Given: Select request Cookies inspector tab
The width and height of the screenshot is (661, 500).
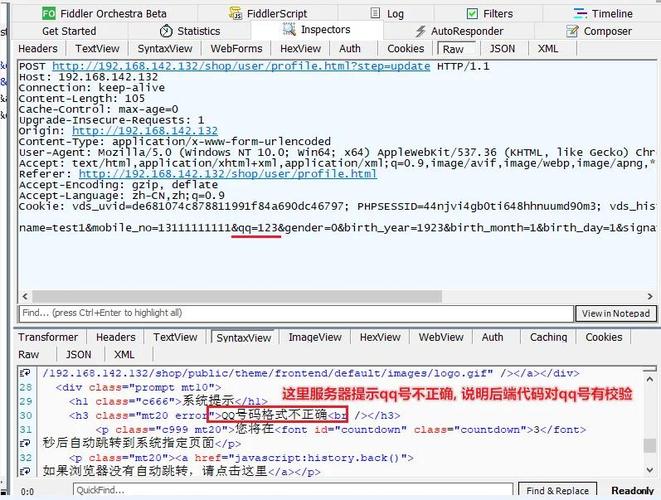Looking at the screenshot, I should pyautogui.click(x=406, y=48).
